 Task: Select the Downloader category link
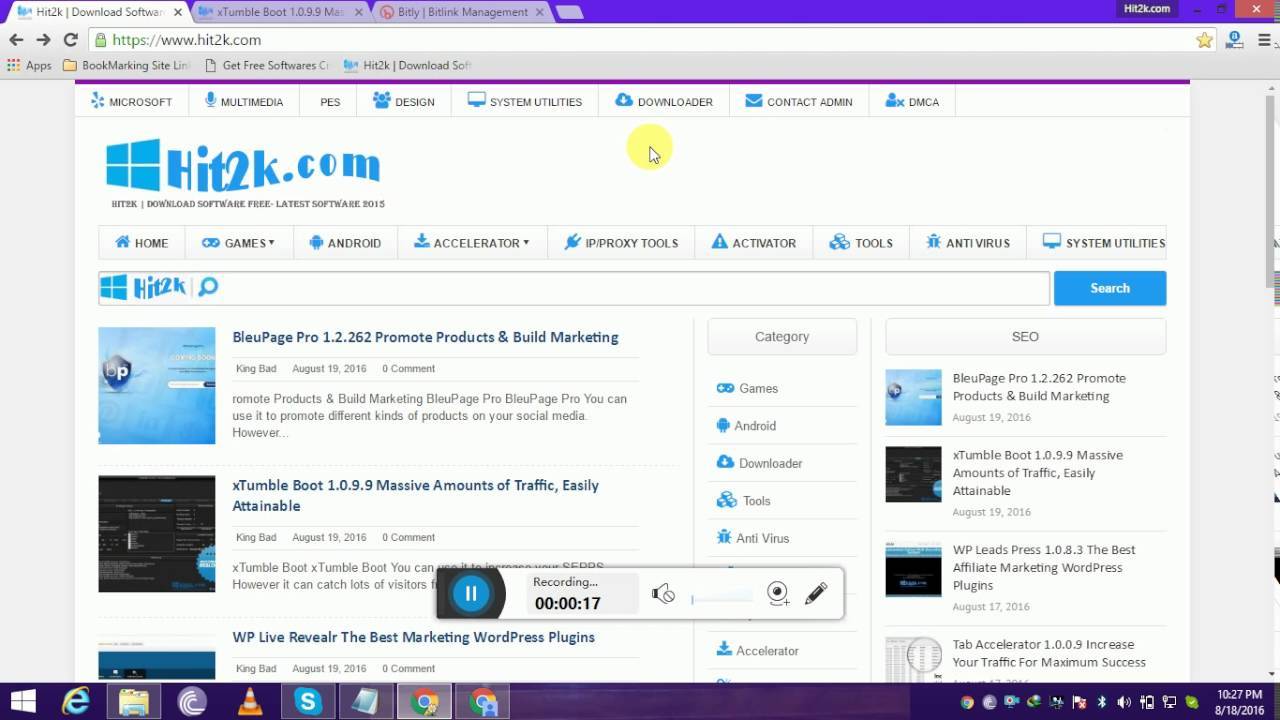pos(759,463)
